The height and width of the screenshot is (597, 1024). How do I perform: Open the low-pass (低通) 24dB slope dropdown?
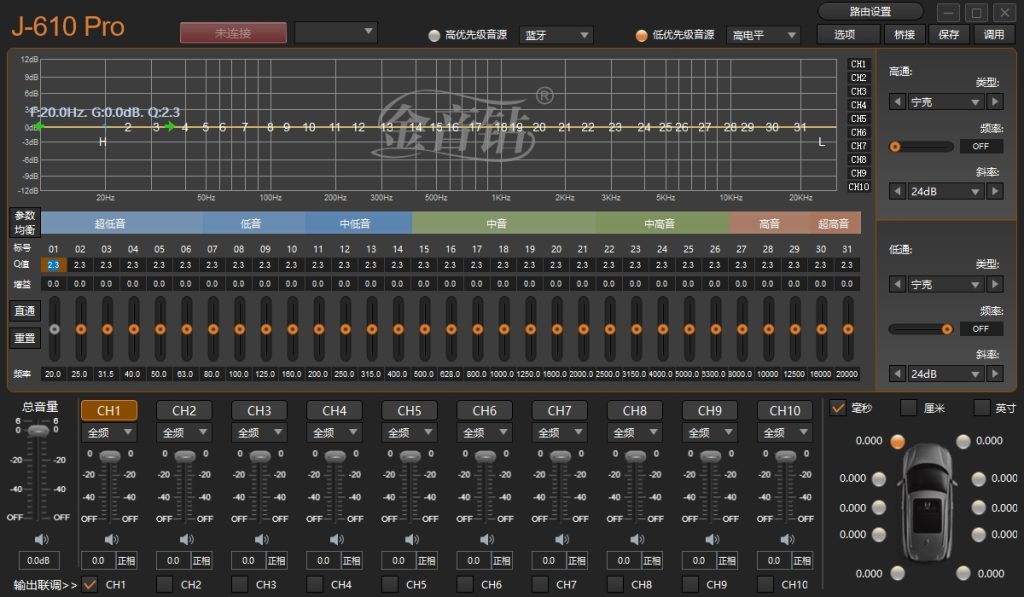pyautogui.click(x=946, y=374)
